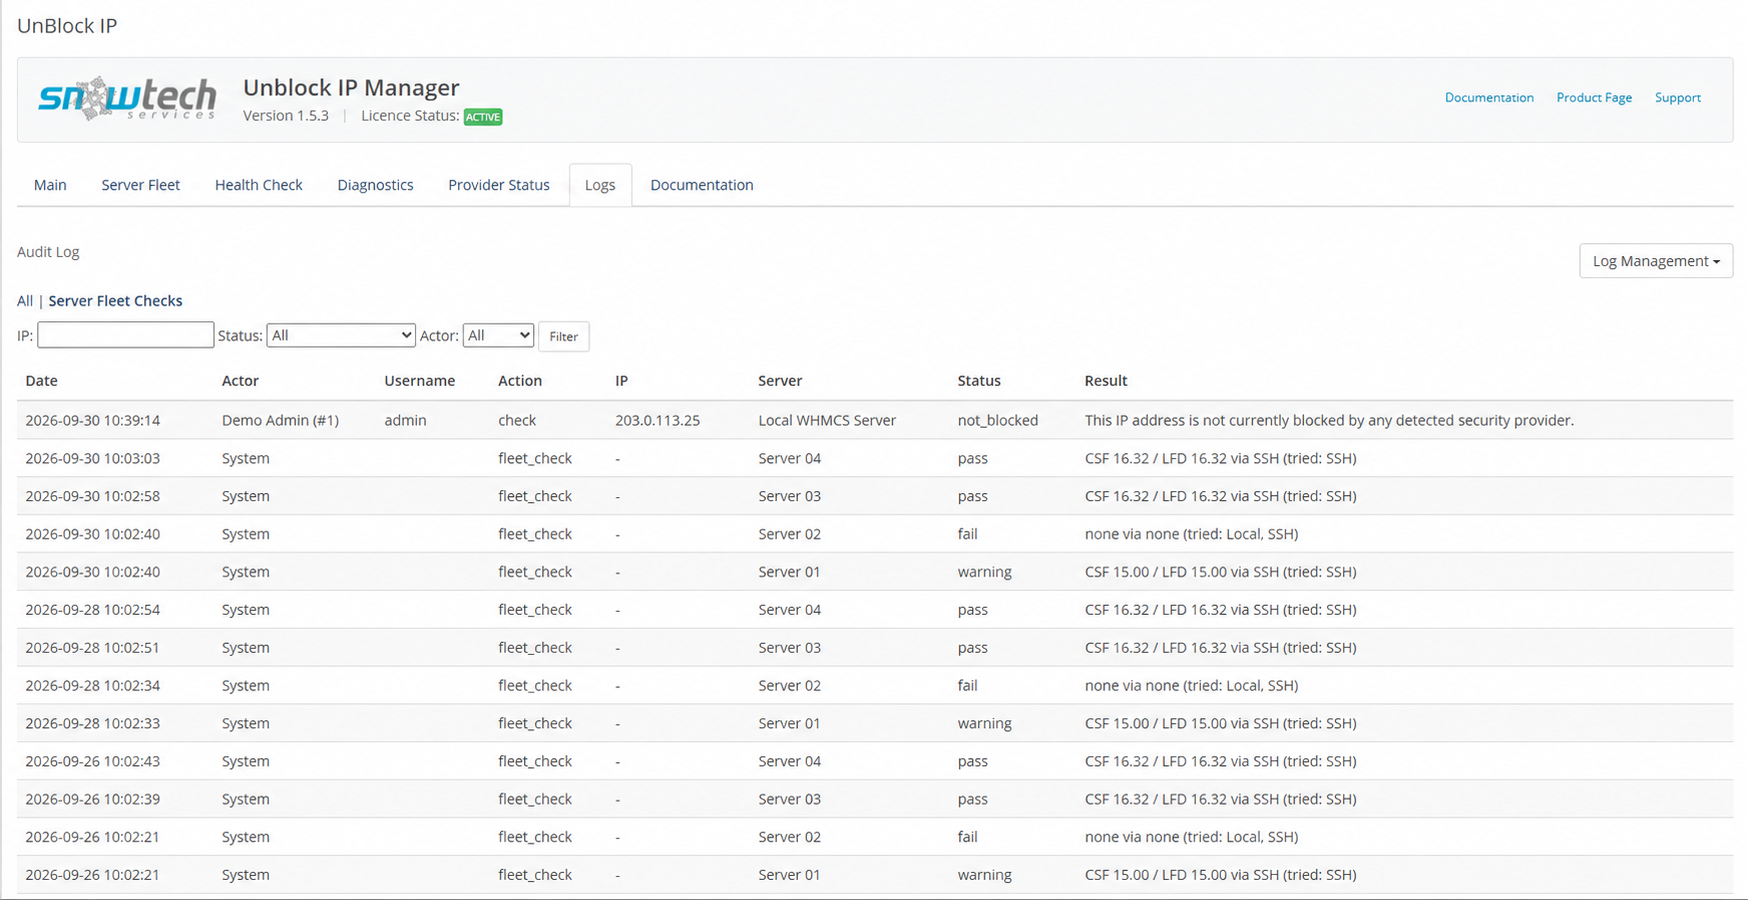This screenshot has width=1748, height=900.
Task: Switch to the Server Fleet tab
Action: [x=141, y=185]
